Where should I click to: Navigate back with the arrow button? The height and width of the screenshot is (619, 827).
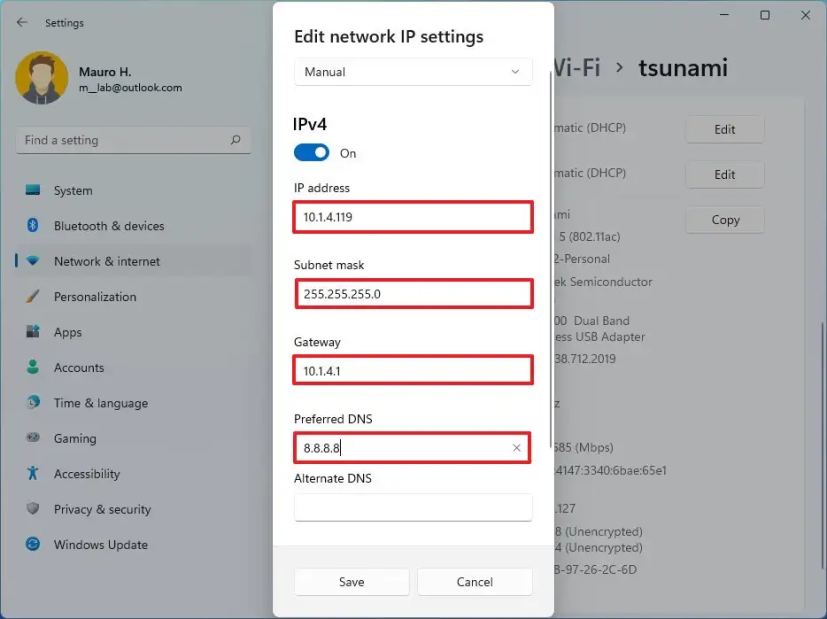(22, 22)
